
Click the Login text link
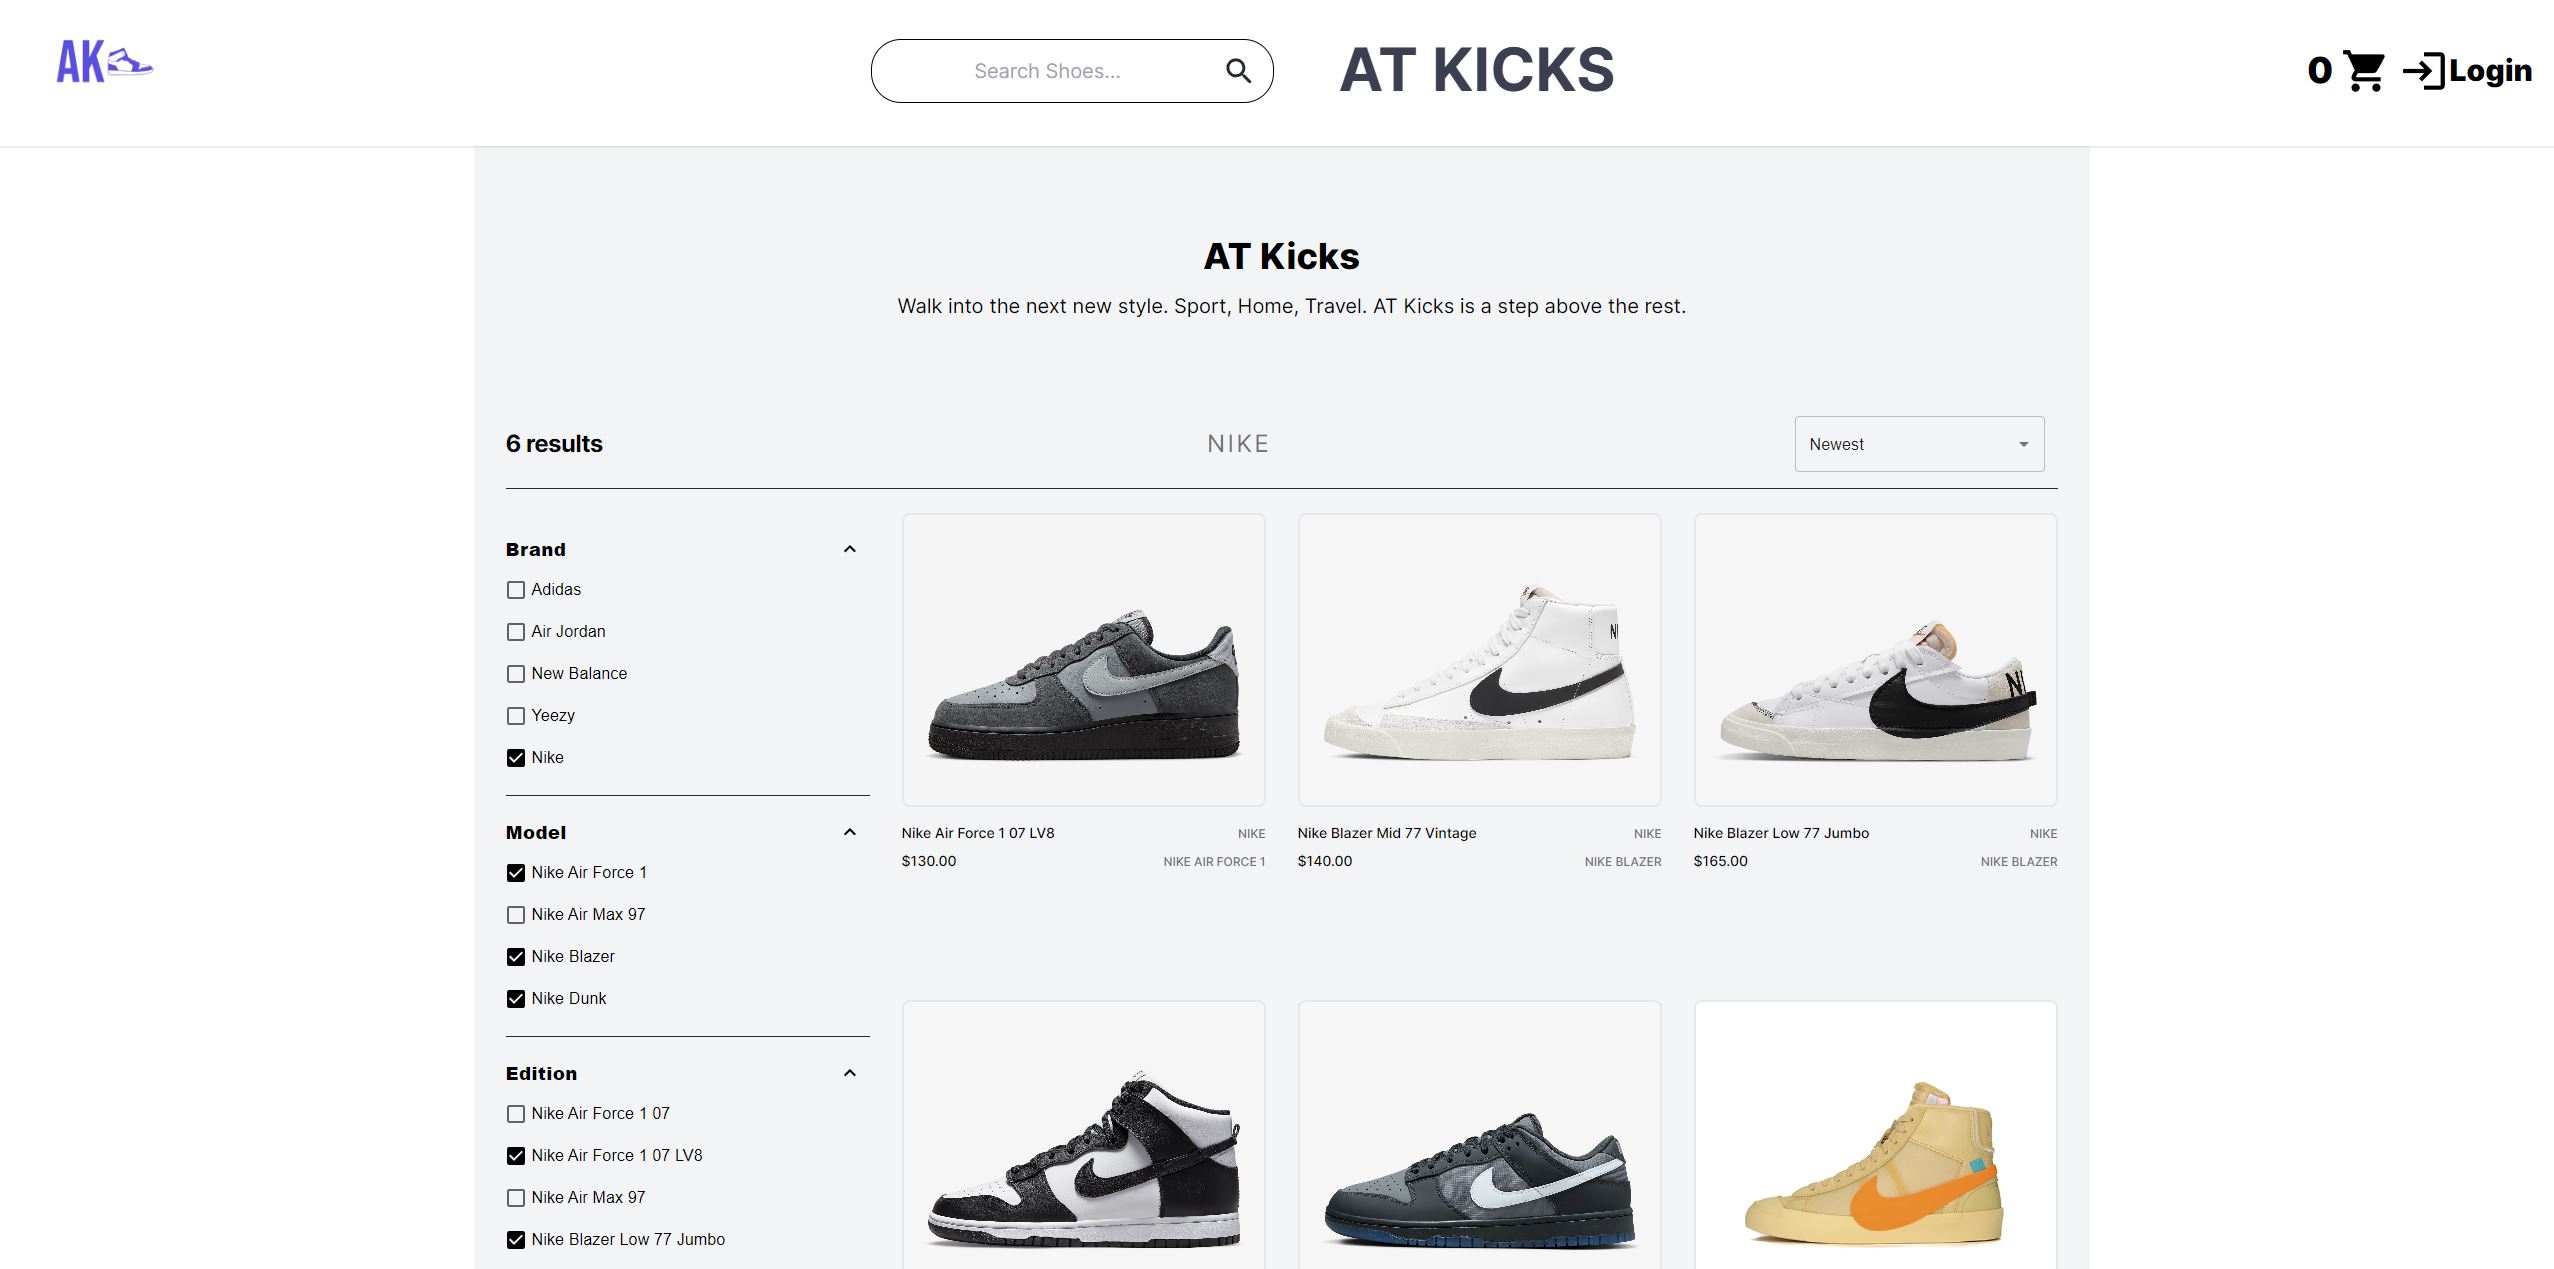[x=2490, y=71]
